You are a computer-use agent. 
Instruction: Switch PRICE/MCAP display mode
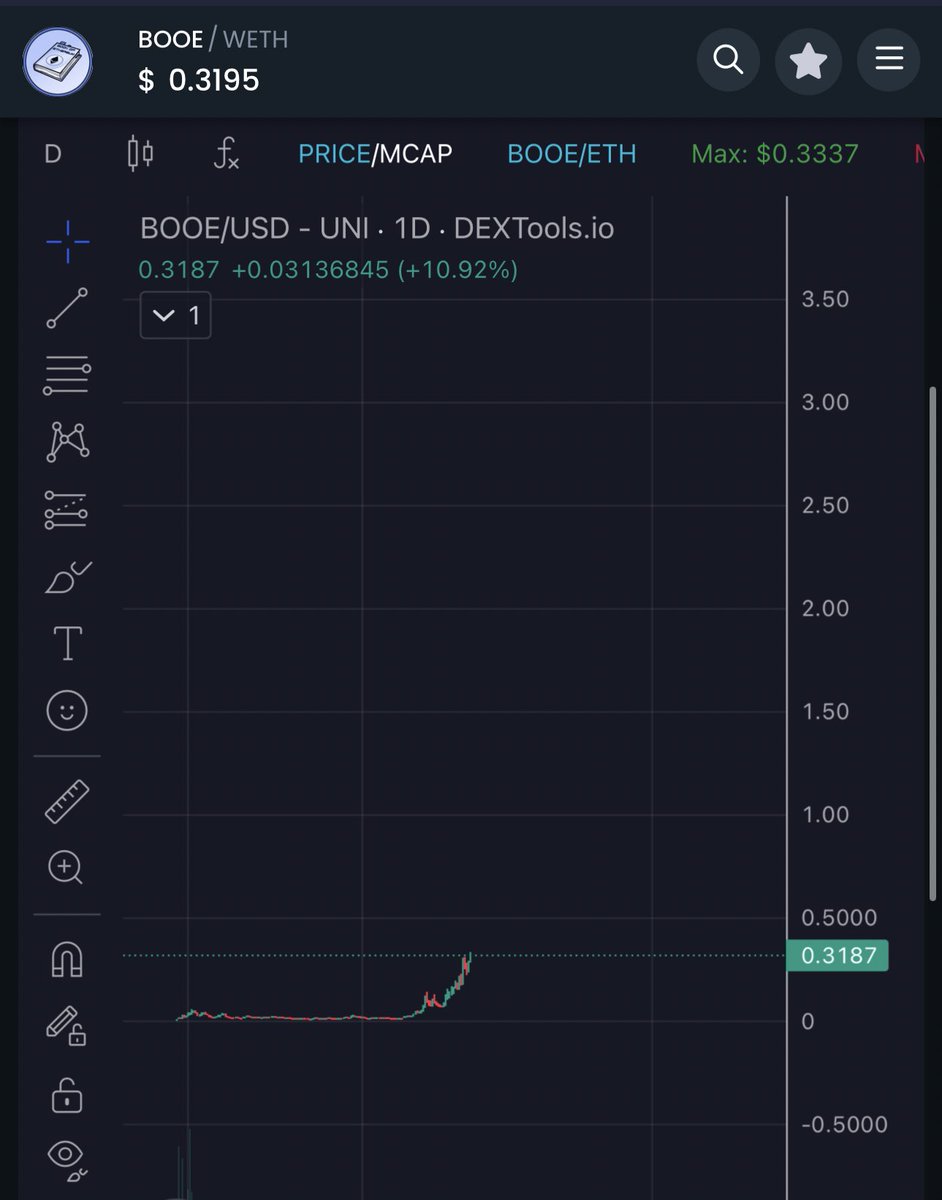[375, 154]
